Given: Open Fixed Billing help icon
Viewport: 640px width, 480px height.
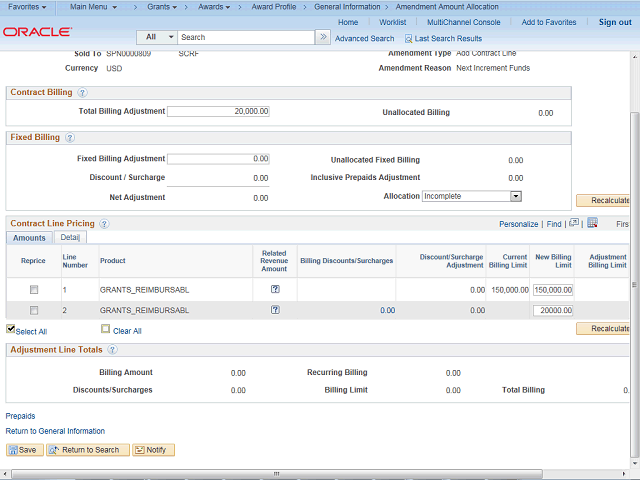Looking at the screenshot, I should click(70, 137).
